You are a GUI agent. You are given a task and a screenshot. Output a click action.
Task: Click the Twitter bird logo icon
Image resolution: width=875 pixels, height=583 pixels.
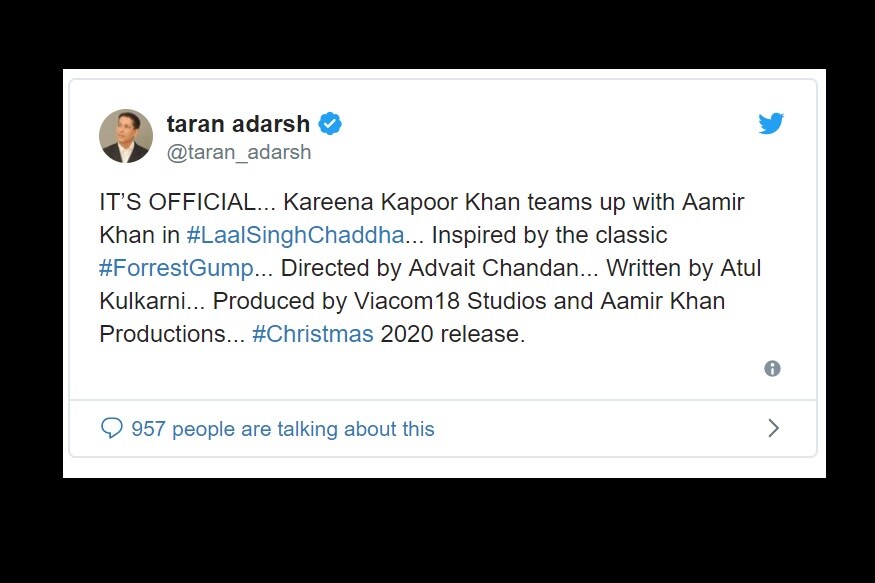pos(771,123)
